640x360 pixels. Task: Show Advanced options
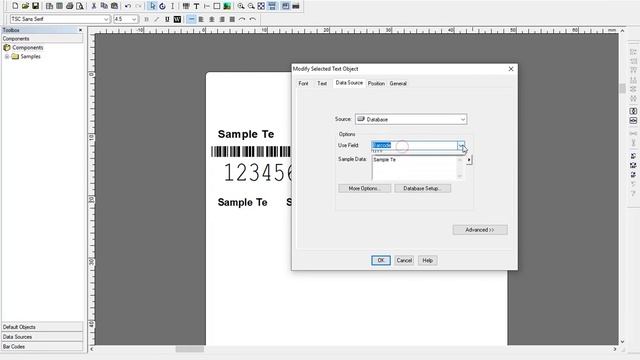pos(480,230)
